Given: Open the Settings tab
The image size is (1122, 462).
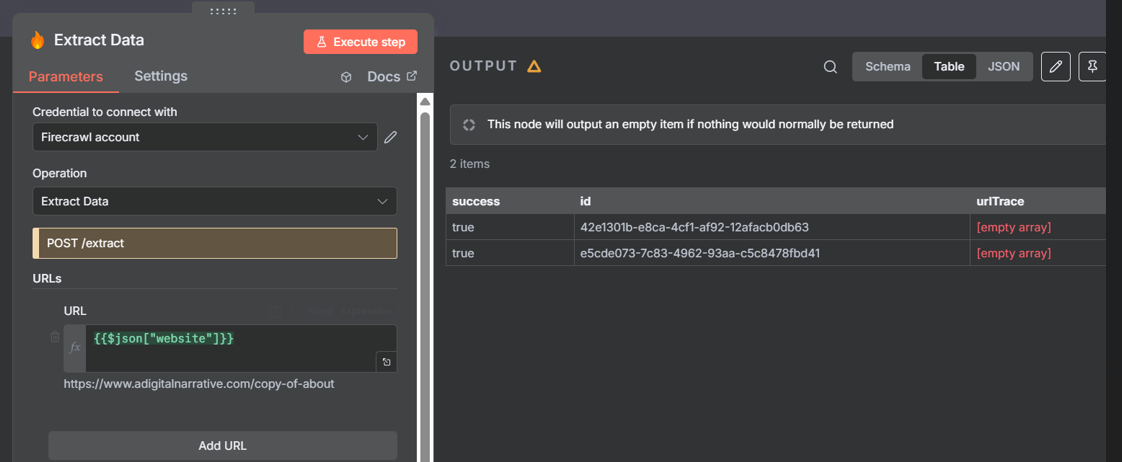Looking at the screenshot, I should click(160, 76).
